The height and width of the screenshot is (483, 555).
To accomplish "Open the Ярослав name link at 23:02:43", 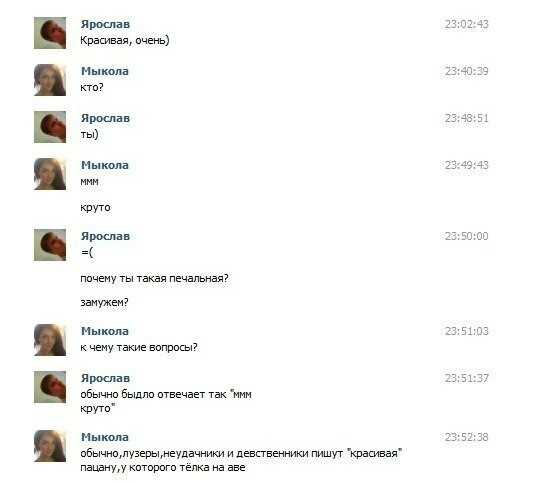I will [x=105, y=24].
